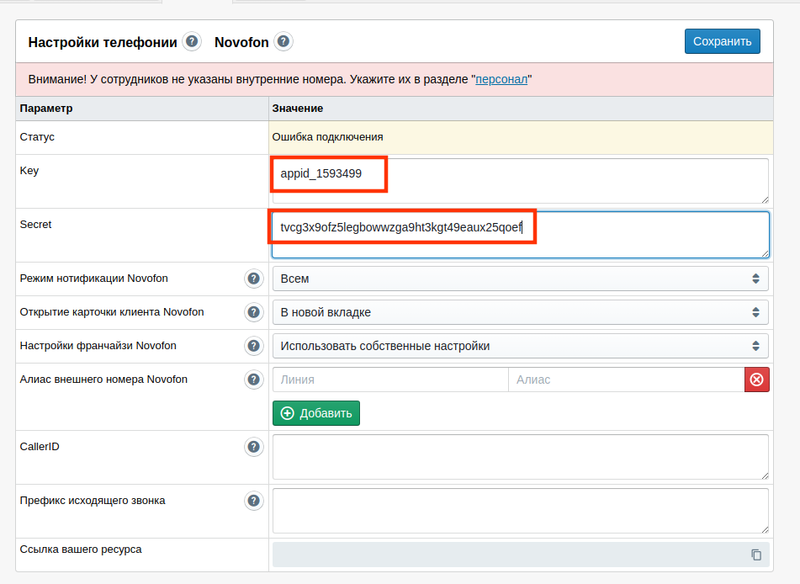
Task: Focus the Secret text field
Action: click(x=520, y=235)
